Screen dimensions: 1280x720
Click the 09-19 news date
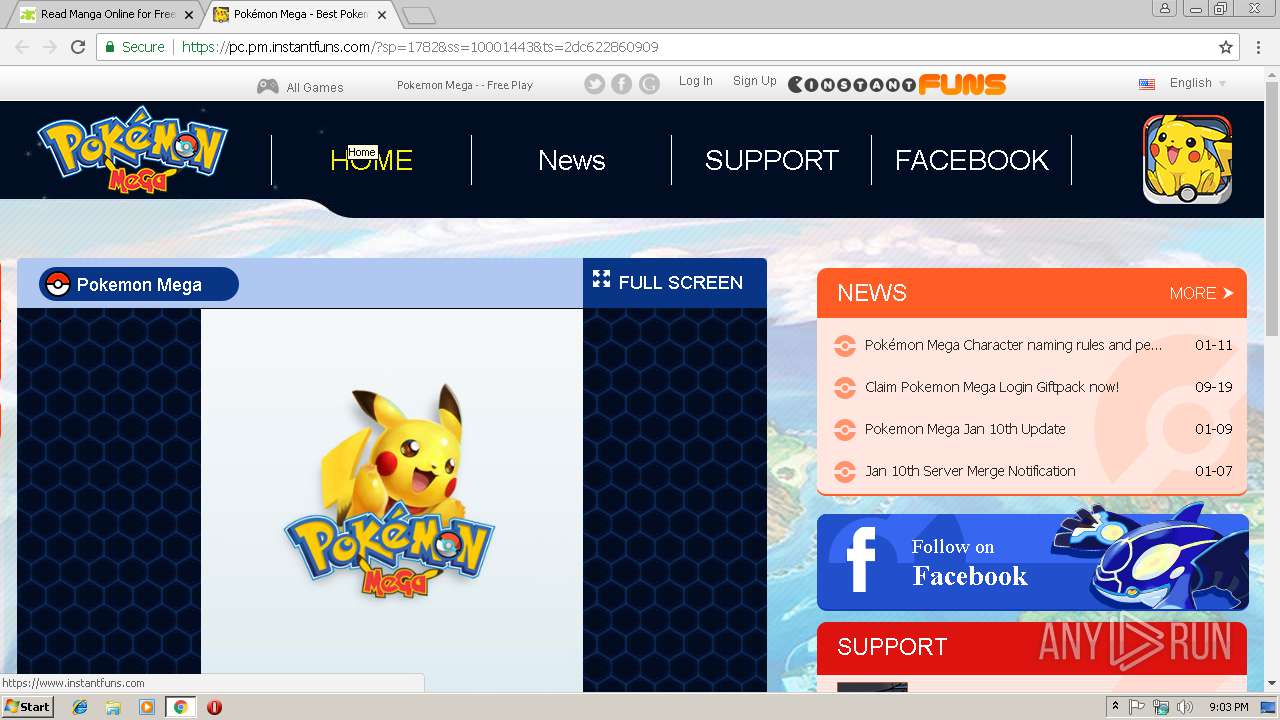tap(1214, 387)
